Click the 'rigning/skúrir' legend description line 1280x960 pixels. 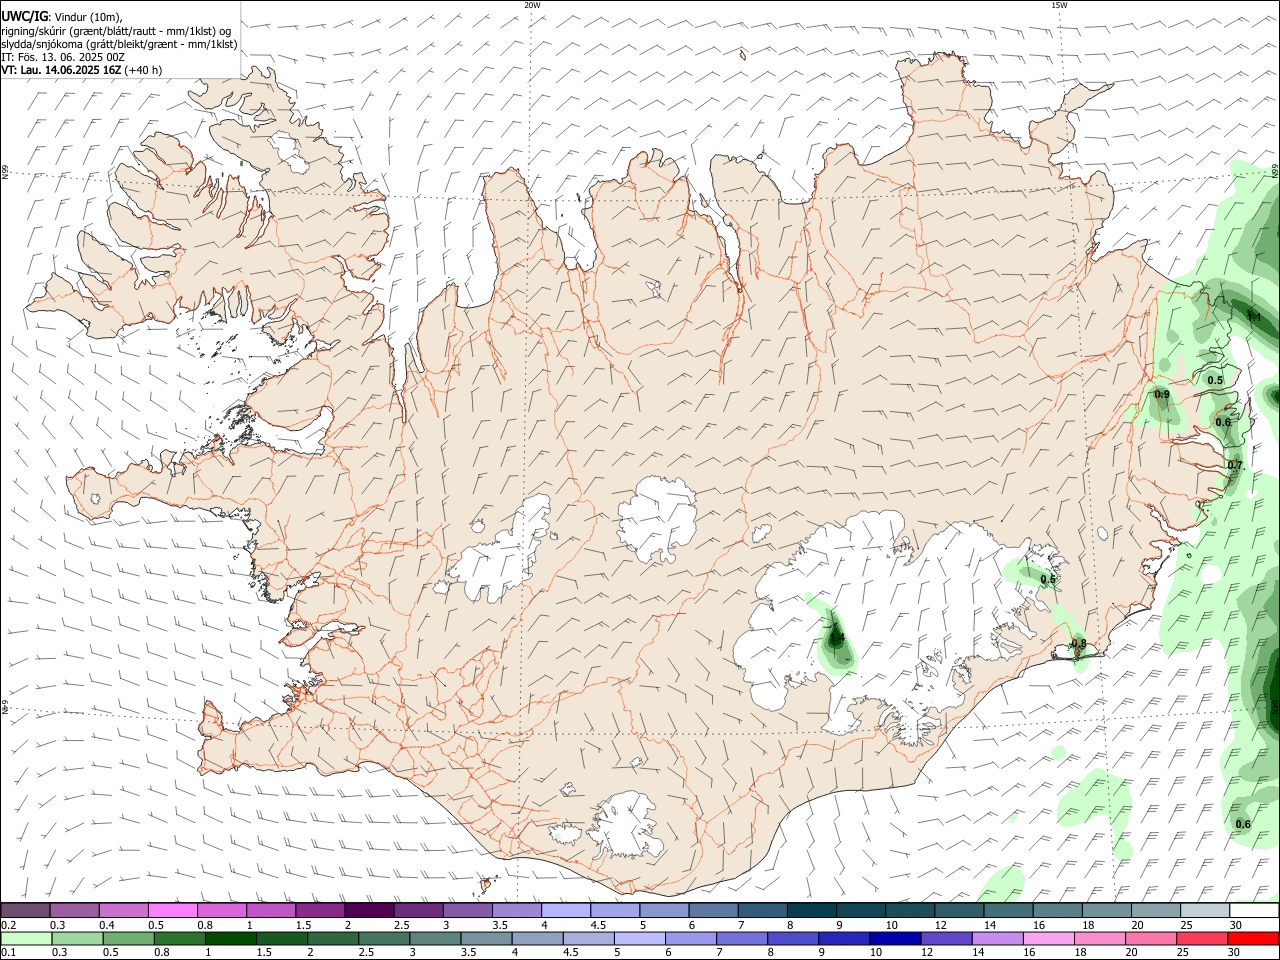click(116, 31)
